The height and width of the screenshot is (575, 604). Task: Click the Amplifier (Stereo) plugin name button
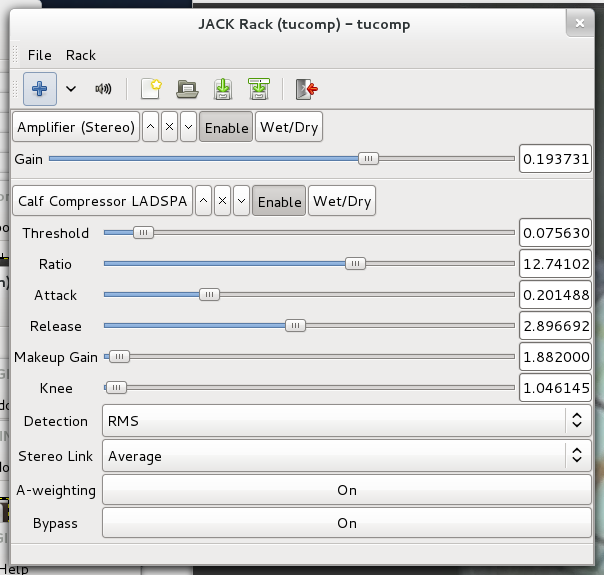[76, 127]
